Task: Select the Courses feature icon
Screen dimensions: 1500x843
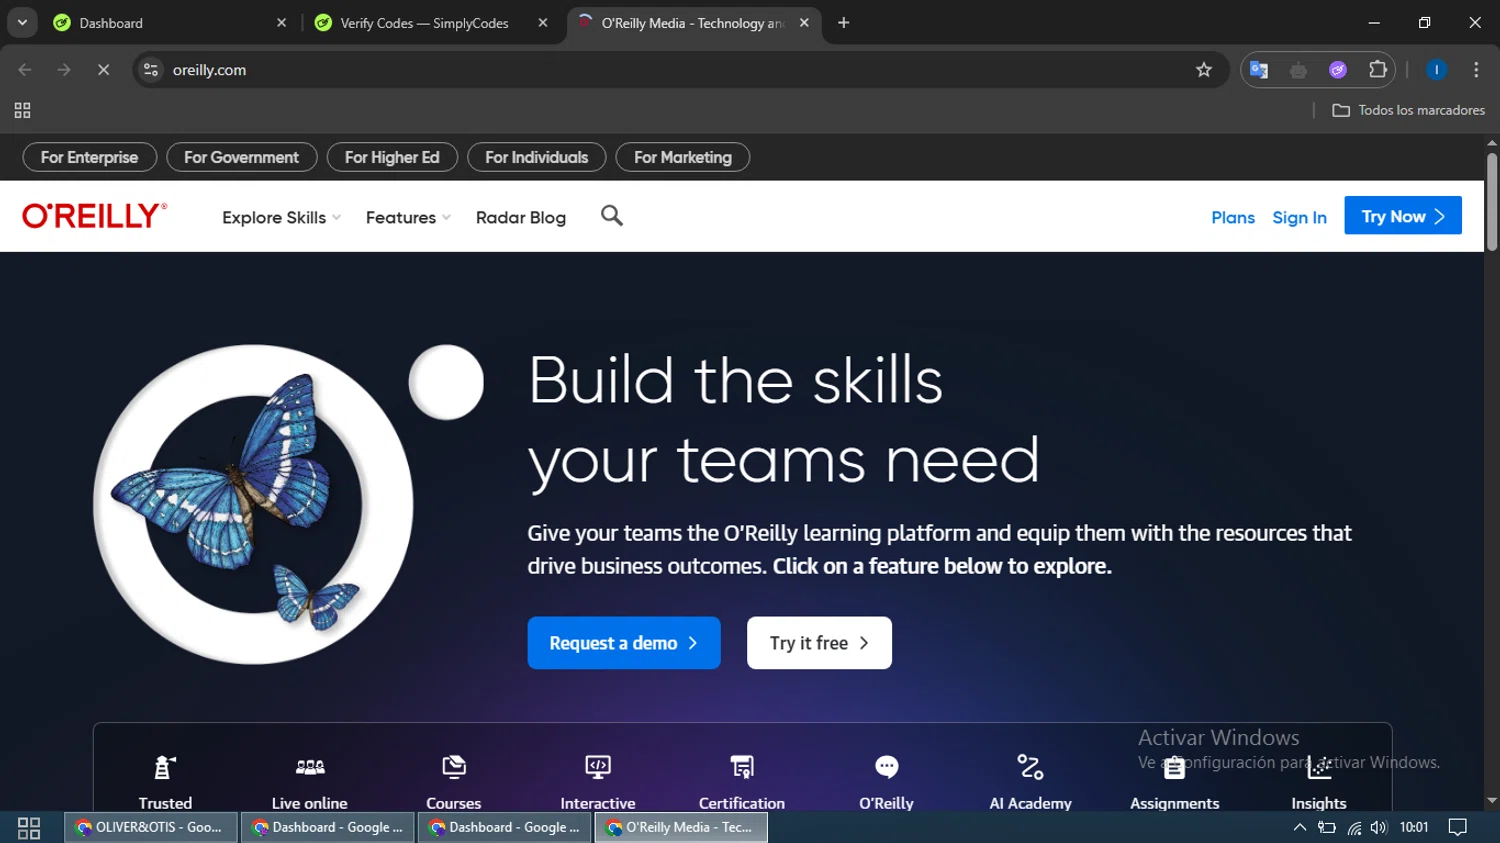Action: (454, 767)
